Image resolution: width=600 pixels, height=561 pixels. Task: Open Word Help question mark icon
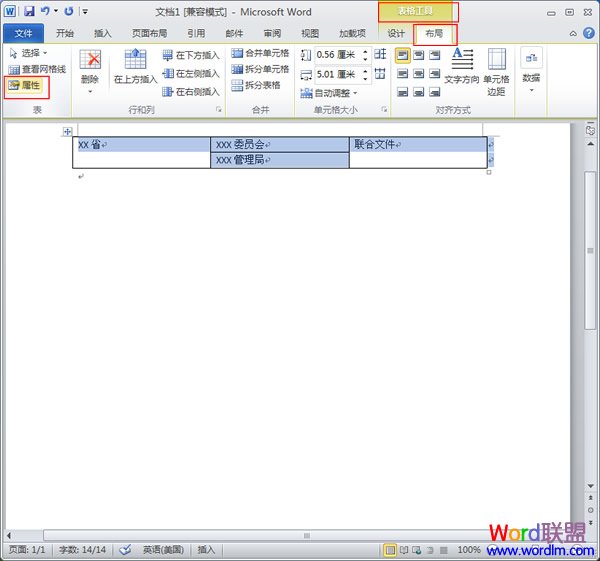[589, 33]
